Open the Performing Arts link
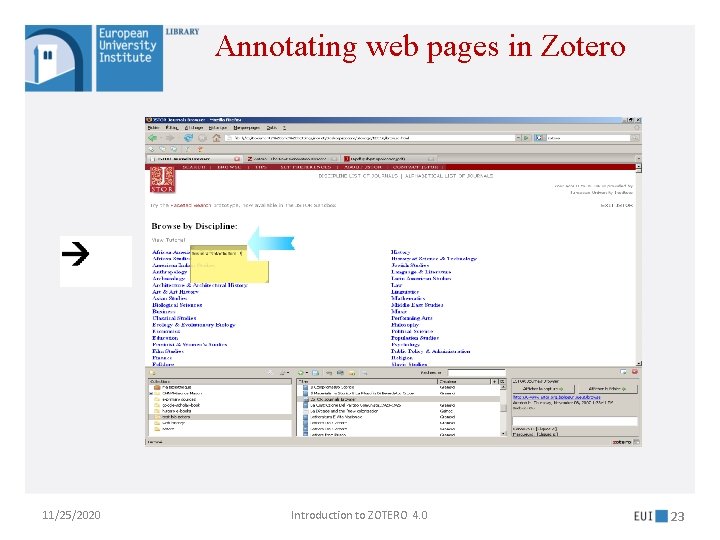 (411, 318)
